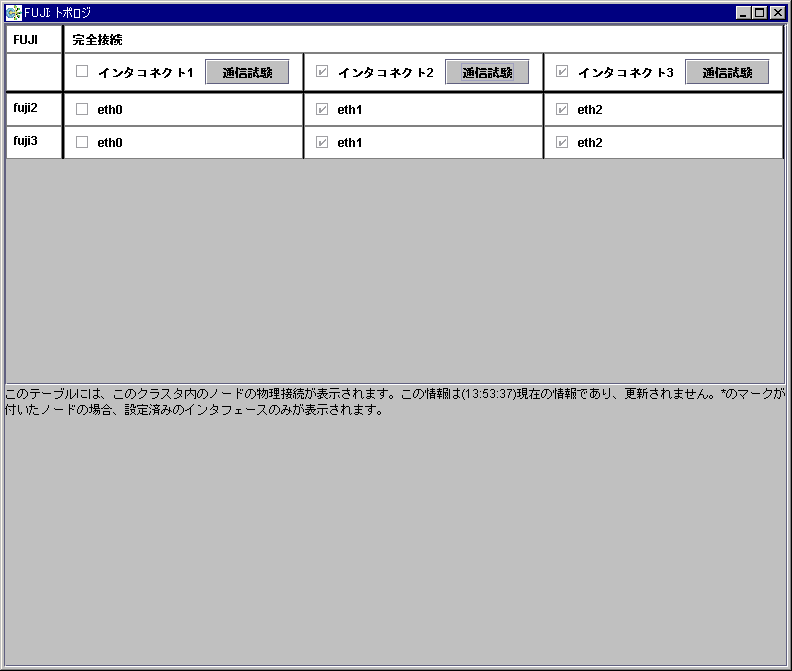Tick eth0 checkbox in fuji3 row
Viewport: 792px width, 671px height.
(x=82, y=142)
